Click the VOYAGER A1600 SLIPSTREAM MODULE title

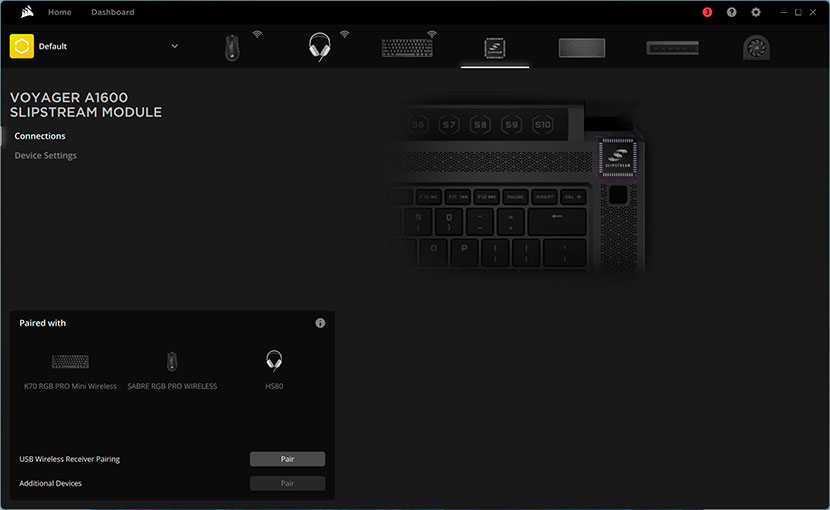coord(86,105)
